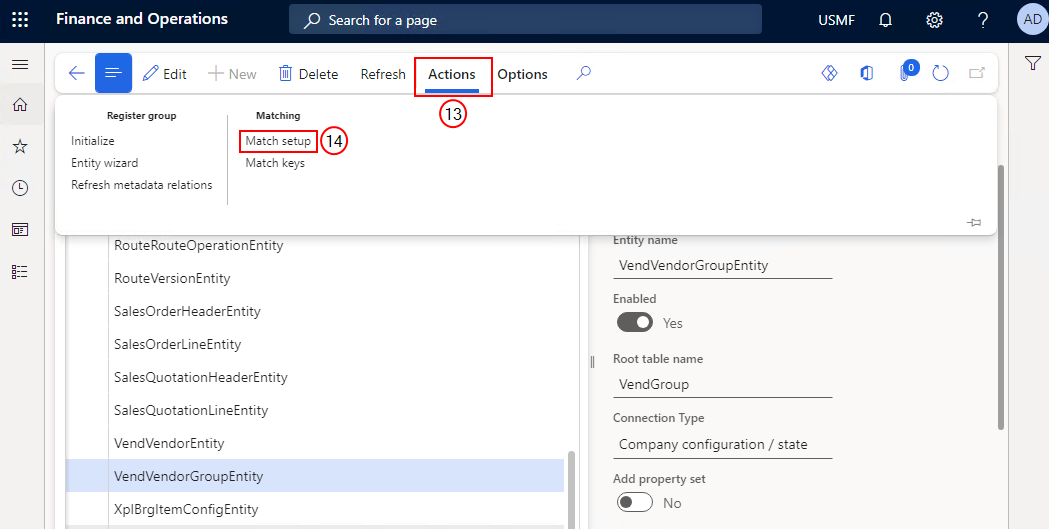Screen dimensions: 1049x529
Task: Toggle the Add property set switch
Action: coord(635,503)
